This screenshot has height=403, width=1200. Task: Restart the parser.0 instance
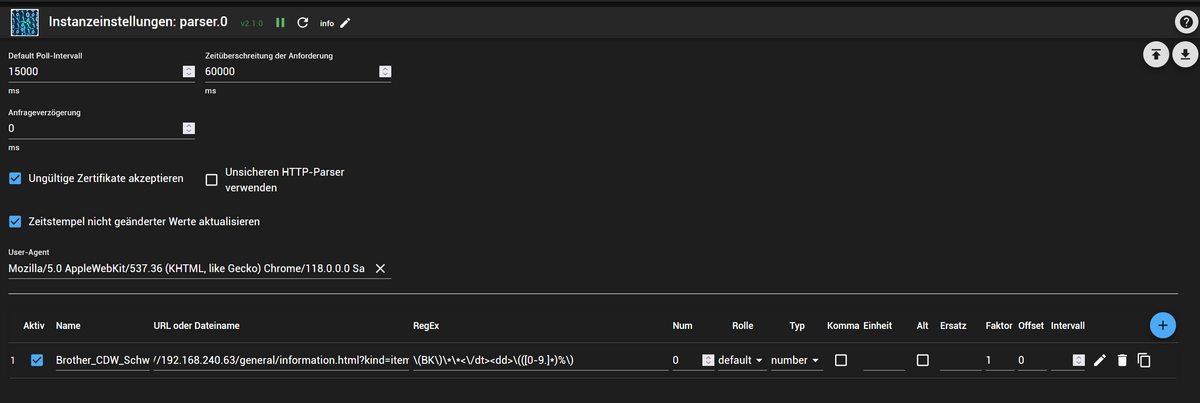[302, 23]
